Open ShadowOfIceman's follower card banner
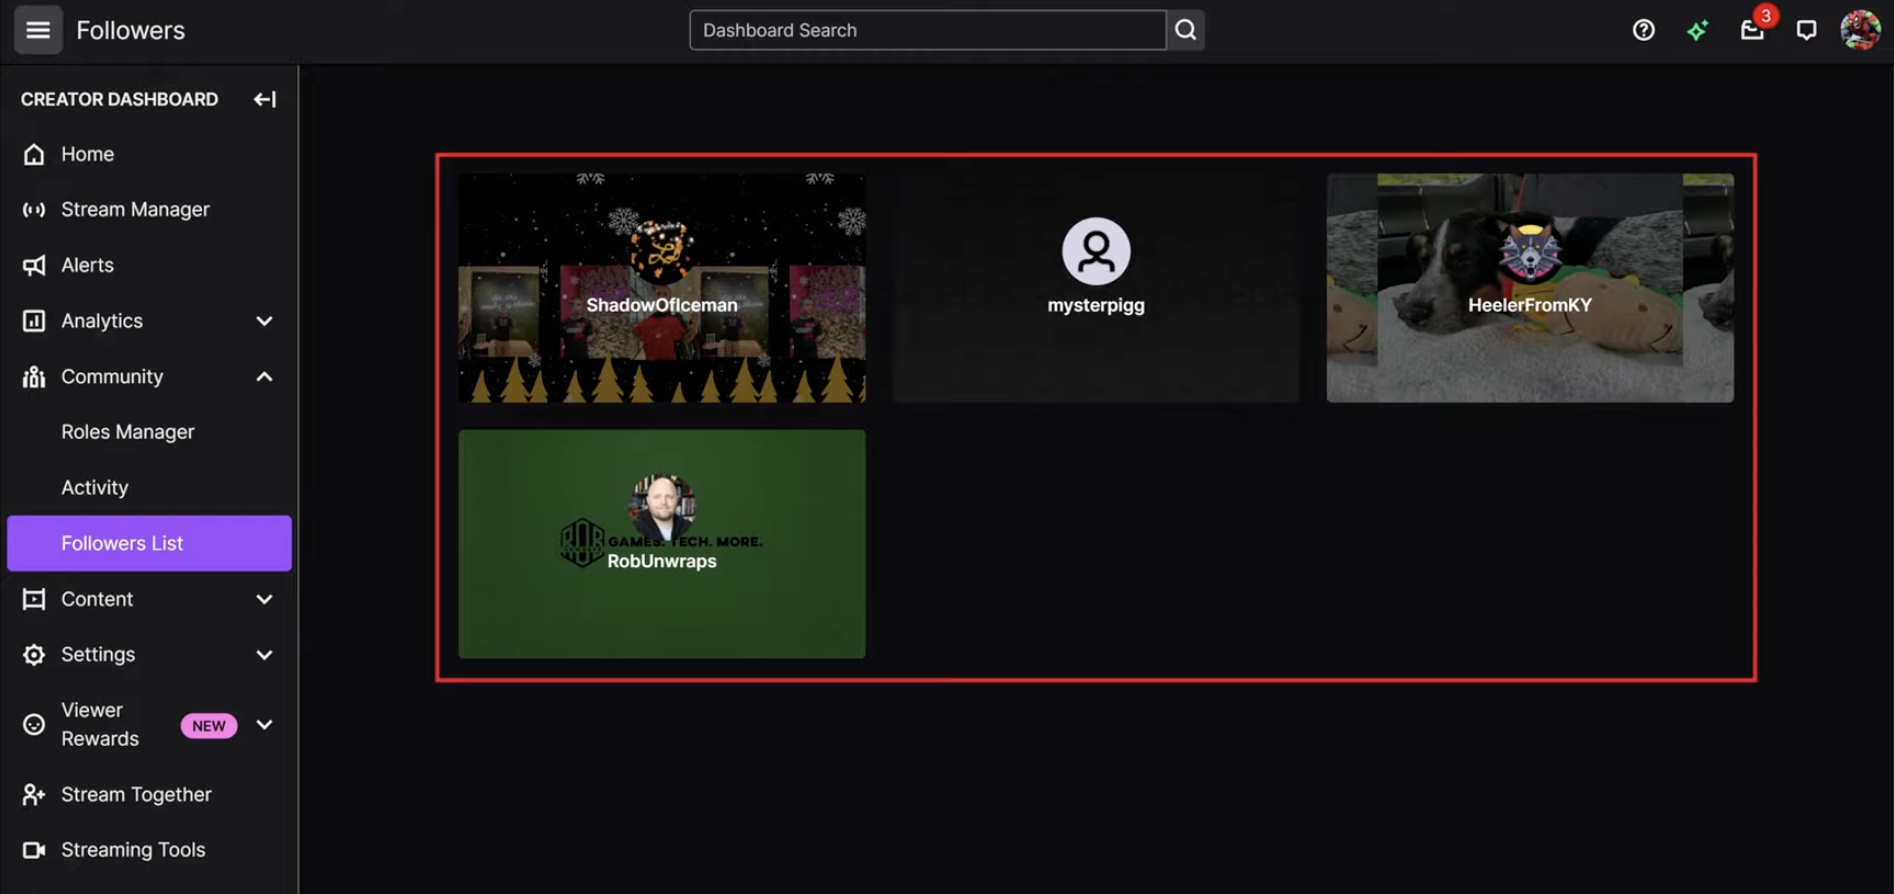Screen dimensions: 1894x894 tap(661, 288)
